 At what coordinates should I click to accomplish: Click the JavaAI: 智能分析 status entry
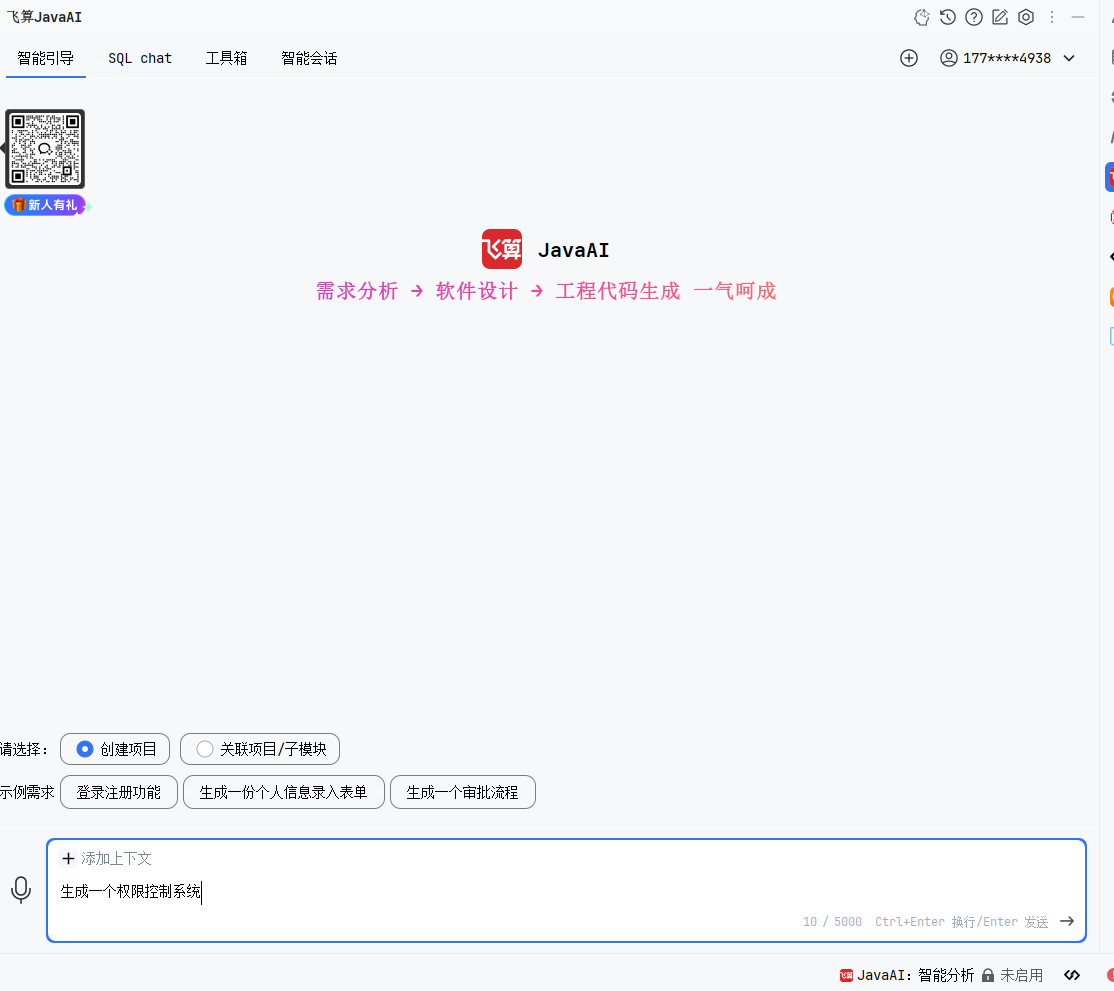907,975
